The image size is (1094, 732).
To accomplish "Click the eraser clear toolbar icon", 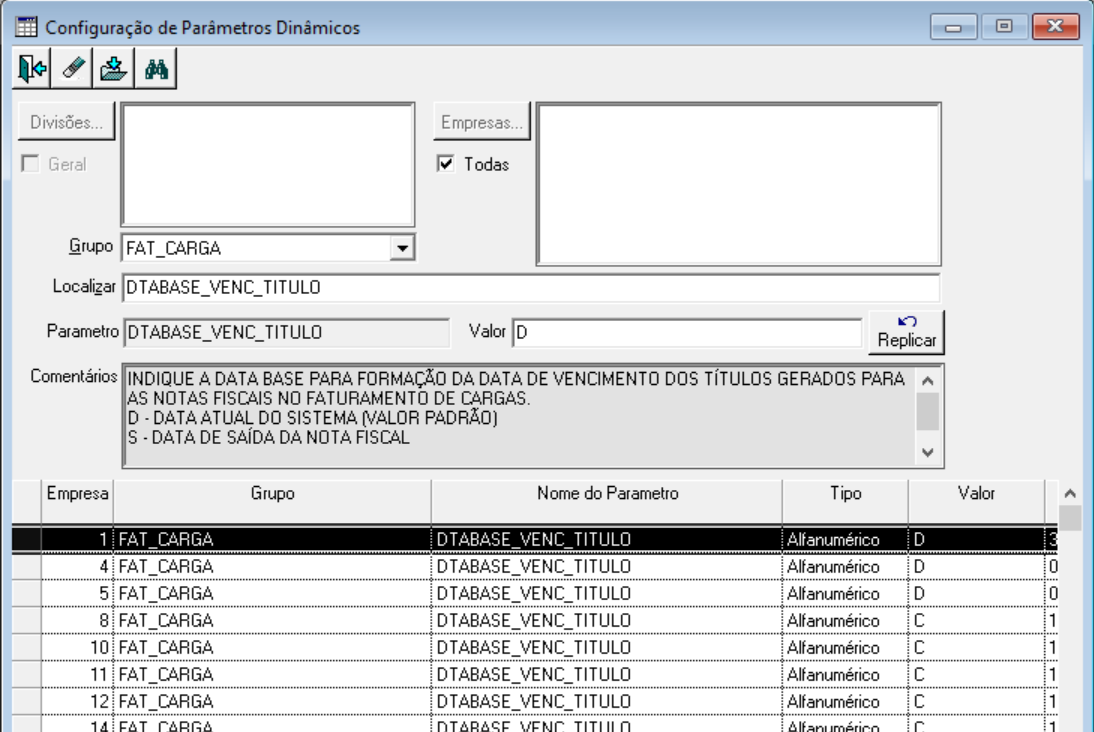I will (x=73, y=68).
